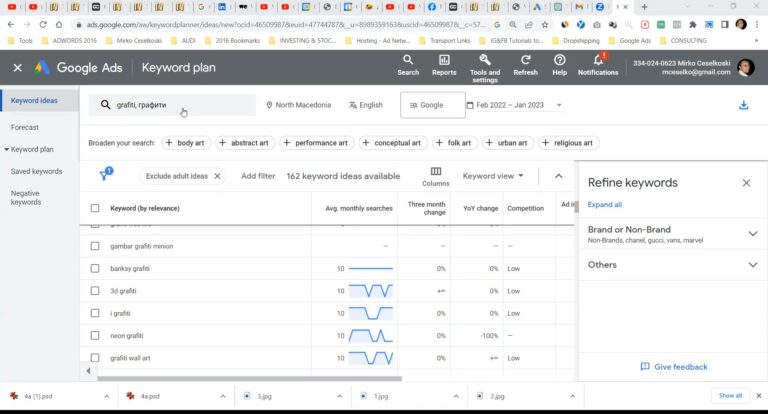This screenshot has width=768, height=414.
Task: Change North Macedonia location setting
Action: [298, 105]
